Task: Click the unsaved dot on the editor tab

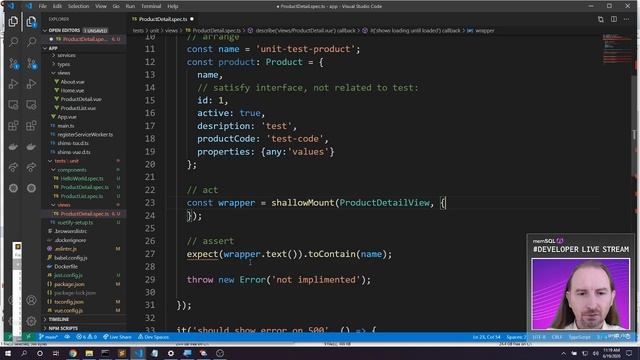Action: click(x=192, y=19)
